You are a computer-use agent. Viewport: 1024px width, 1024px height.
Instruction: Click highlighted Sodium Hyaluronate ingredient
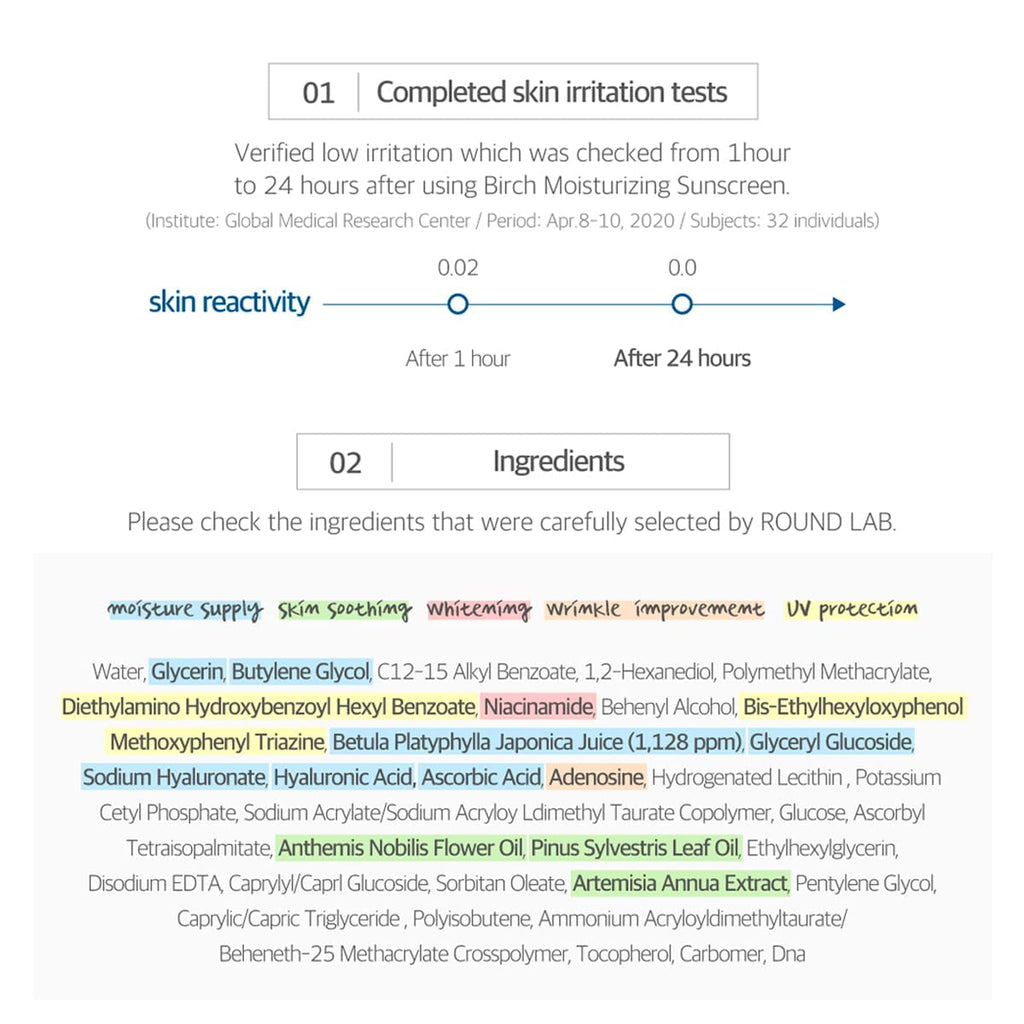point(174,777)
